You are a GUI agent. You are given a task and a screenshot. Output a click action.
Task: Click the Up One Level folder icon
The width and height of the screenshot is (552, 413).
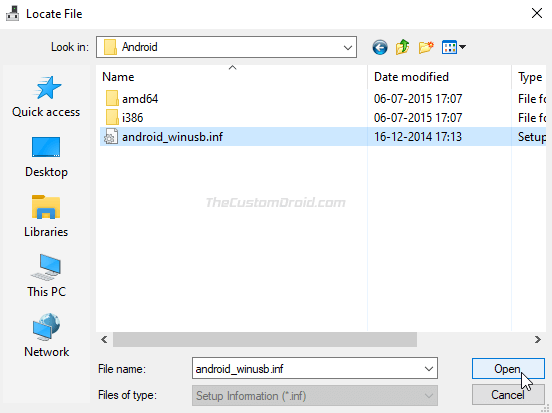pos(402,47)
